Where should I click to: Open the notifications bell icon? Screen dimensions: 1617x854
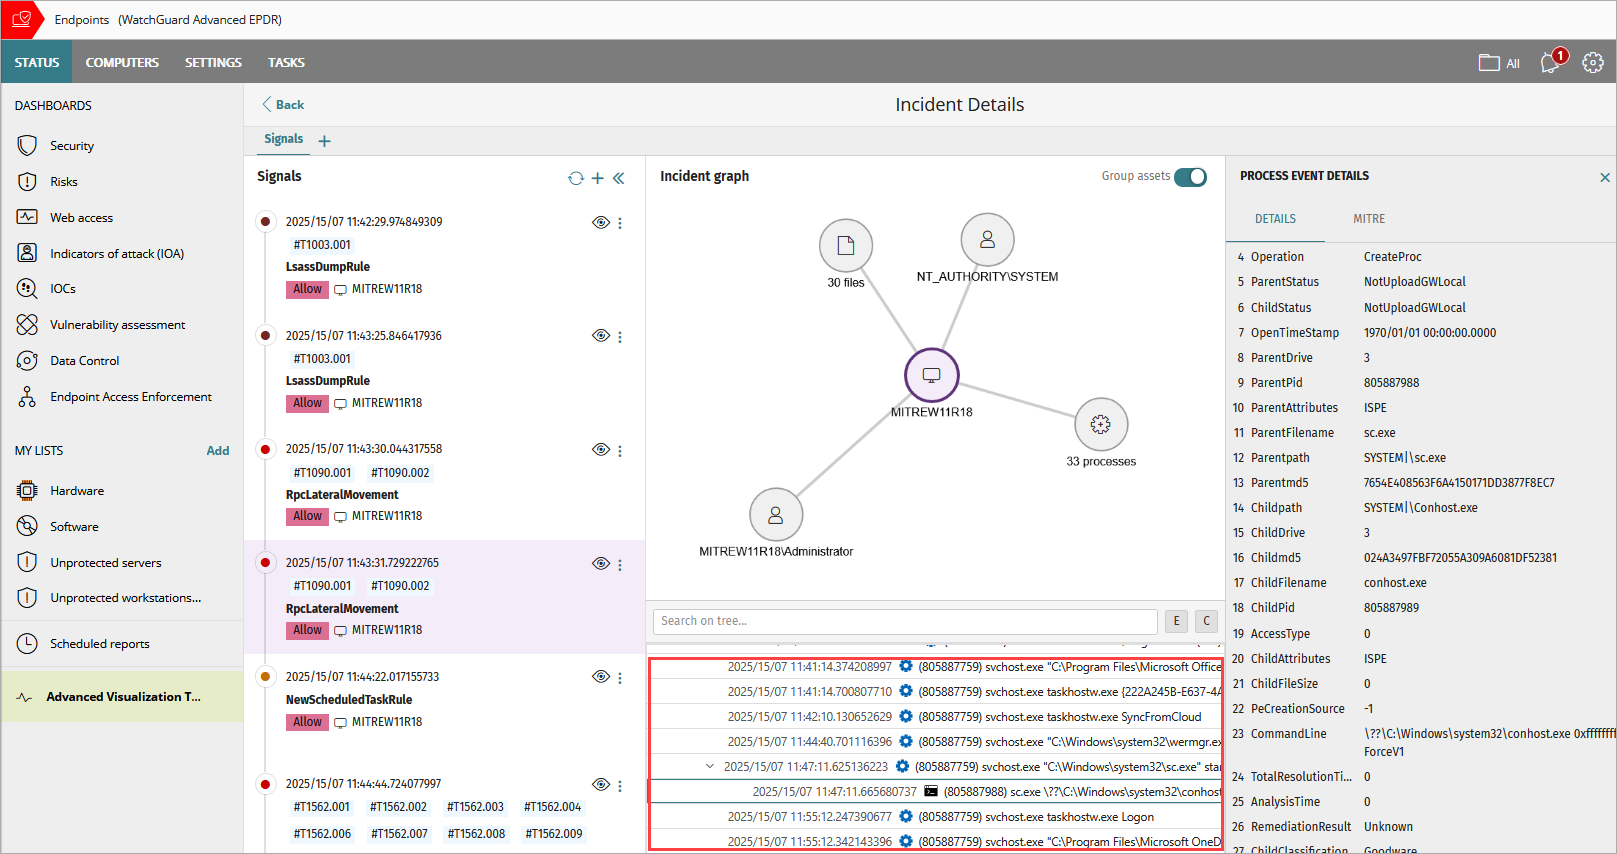(1551, 62)
